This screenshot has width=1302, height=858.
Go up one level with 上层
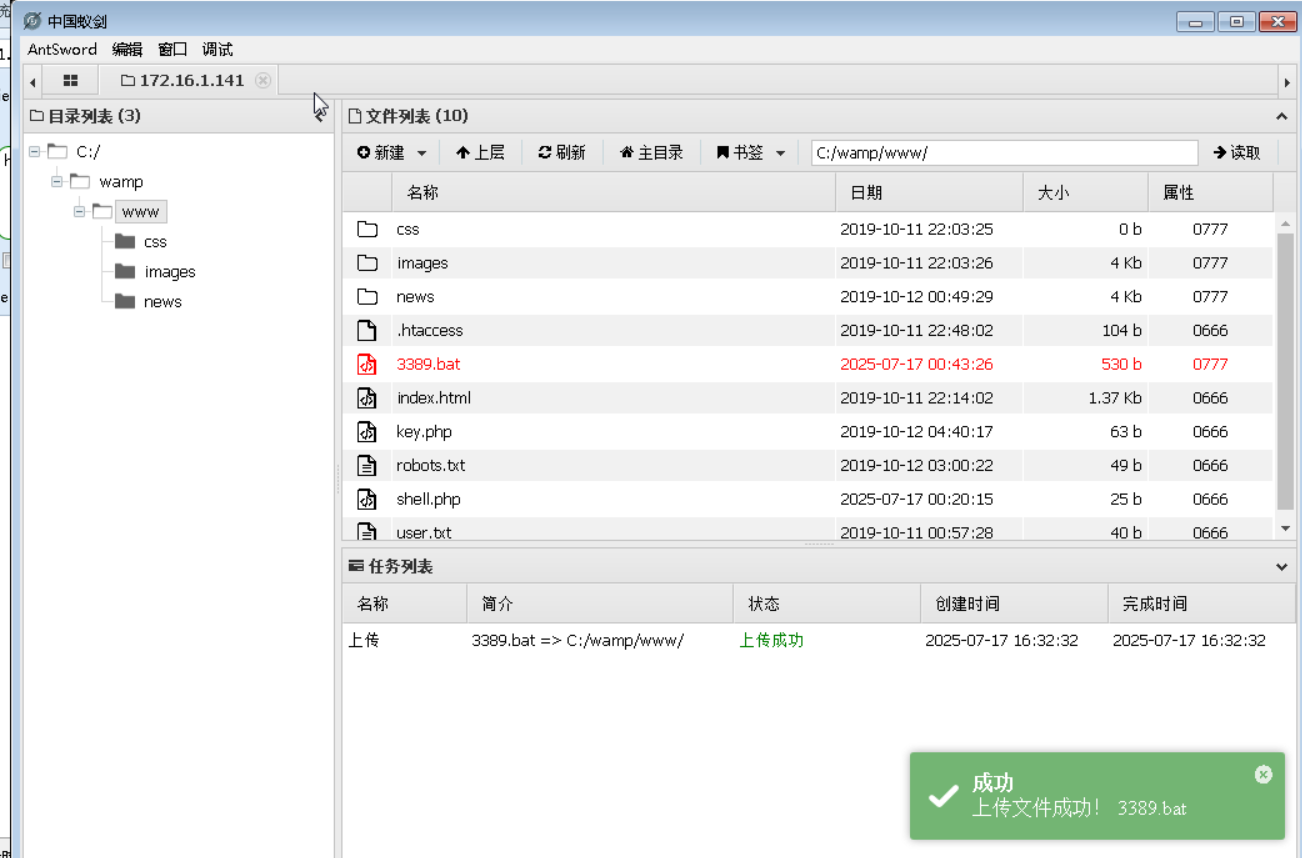(x=480, y=152)
